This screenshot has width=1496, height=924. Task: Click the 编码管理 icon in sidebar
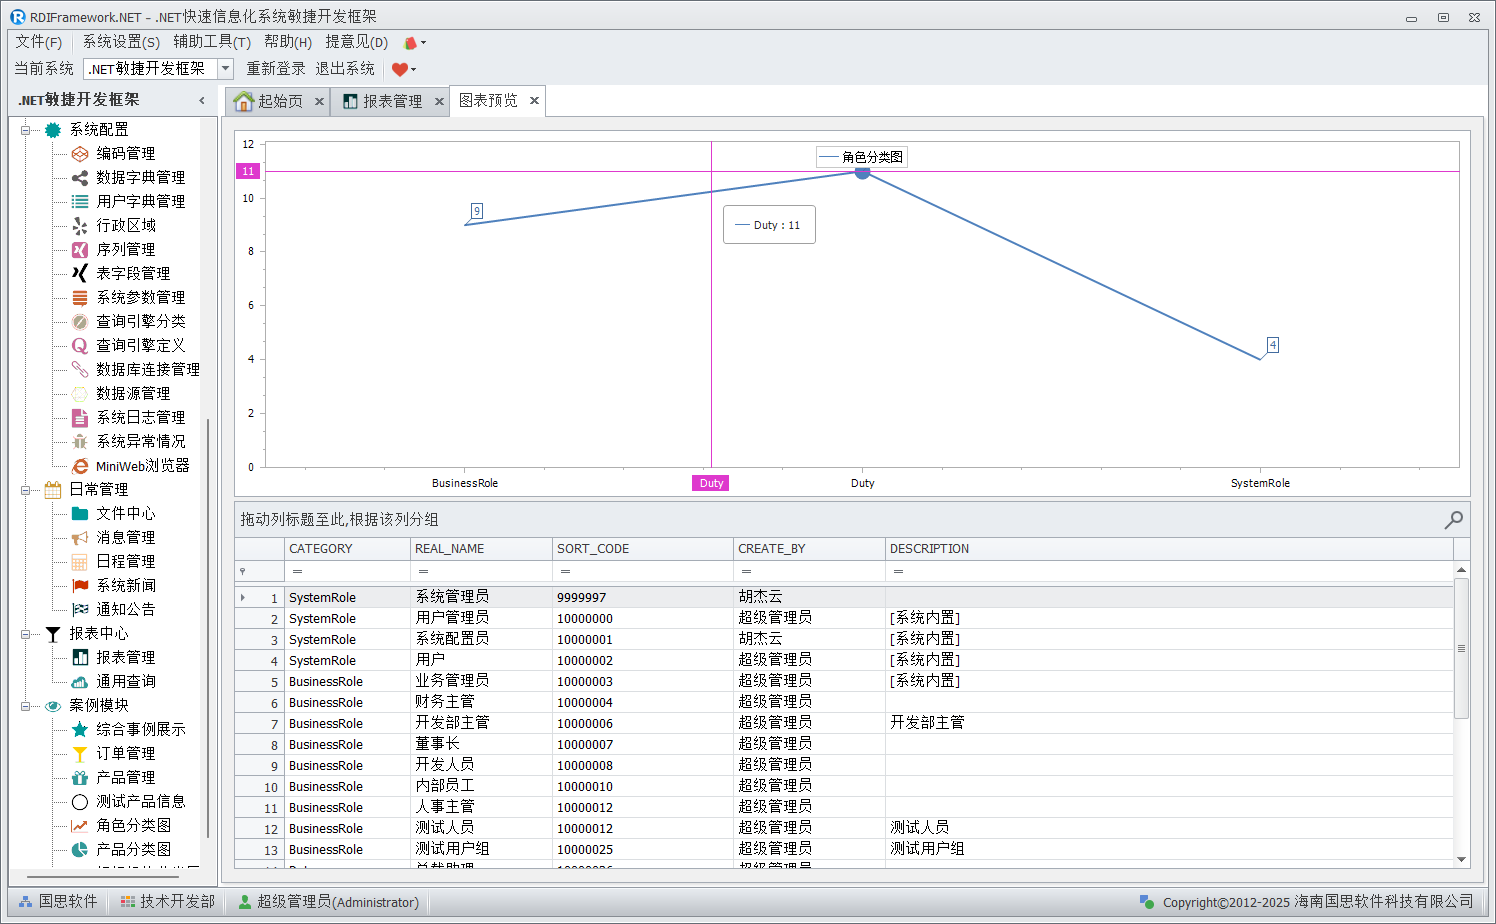click(80, 154)
